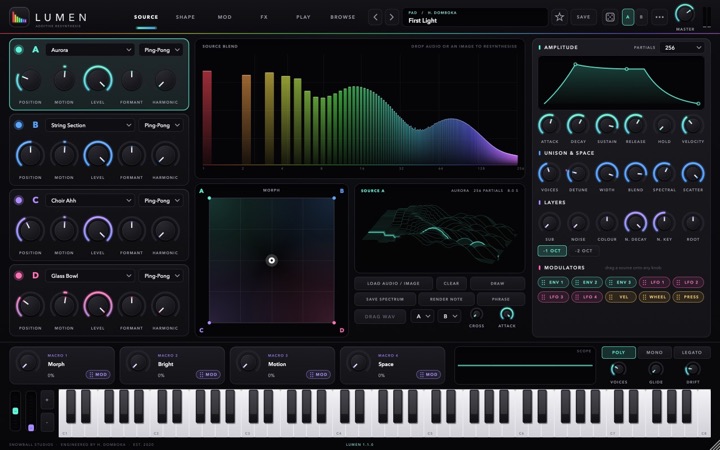Select the LFO 4 modulator chip
This screenshot has height=450, width=720.
coord(587,297)
